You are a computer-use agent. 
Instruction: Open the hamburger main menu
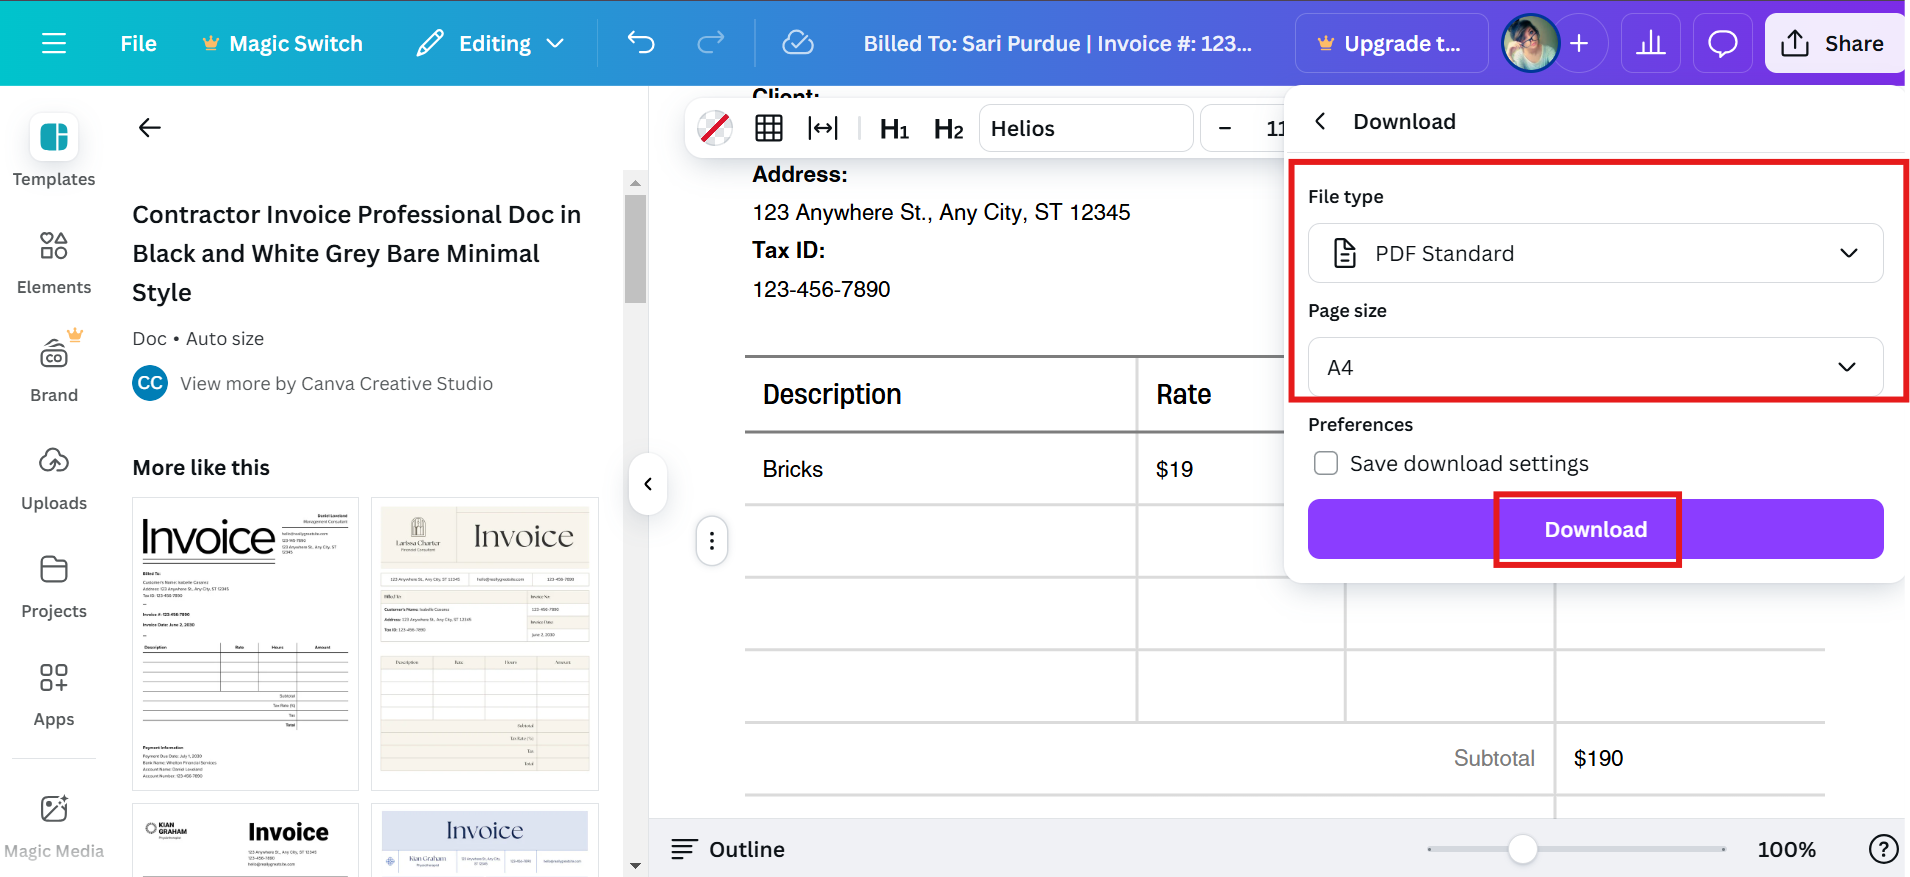(54, 43)
